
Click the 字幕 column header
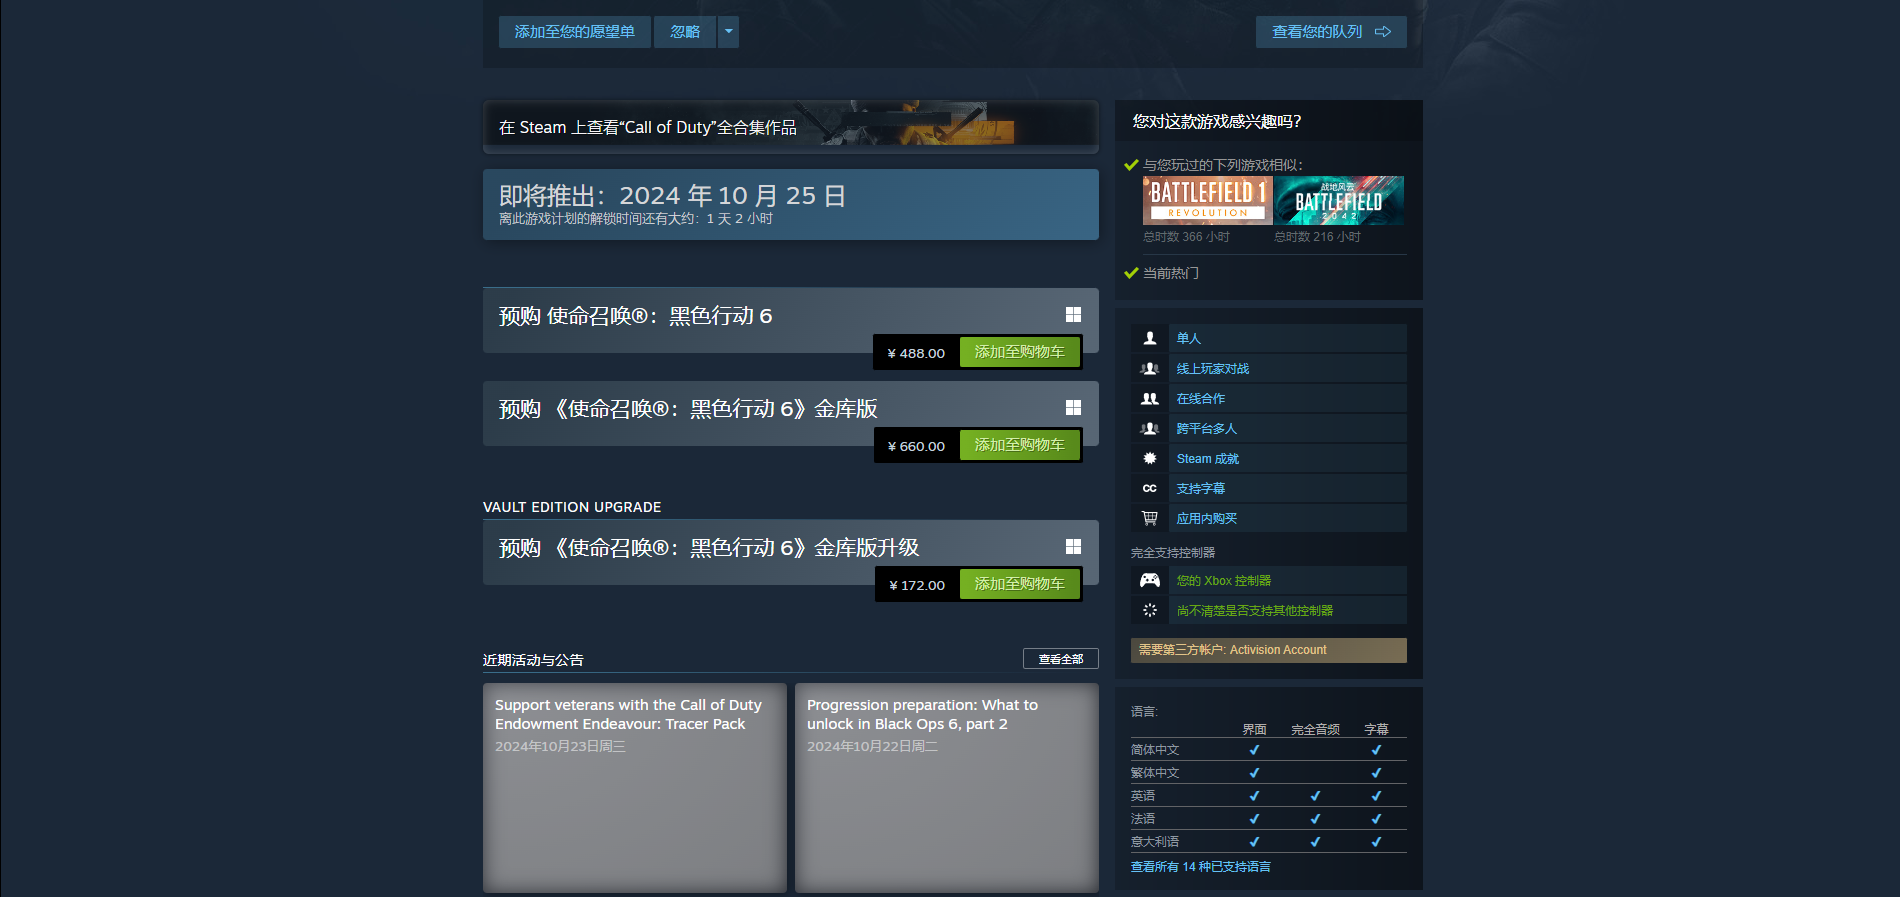1377,730
